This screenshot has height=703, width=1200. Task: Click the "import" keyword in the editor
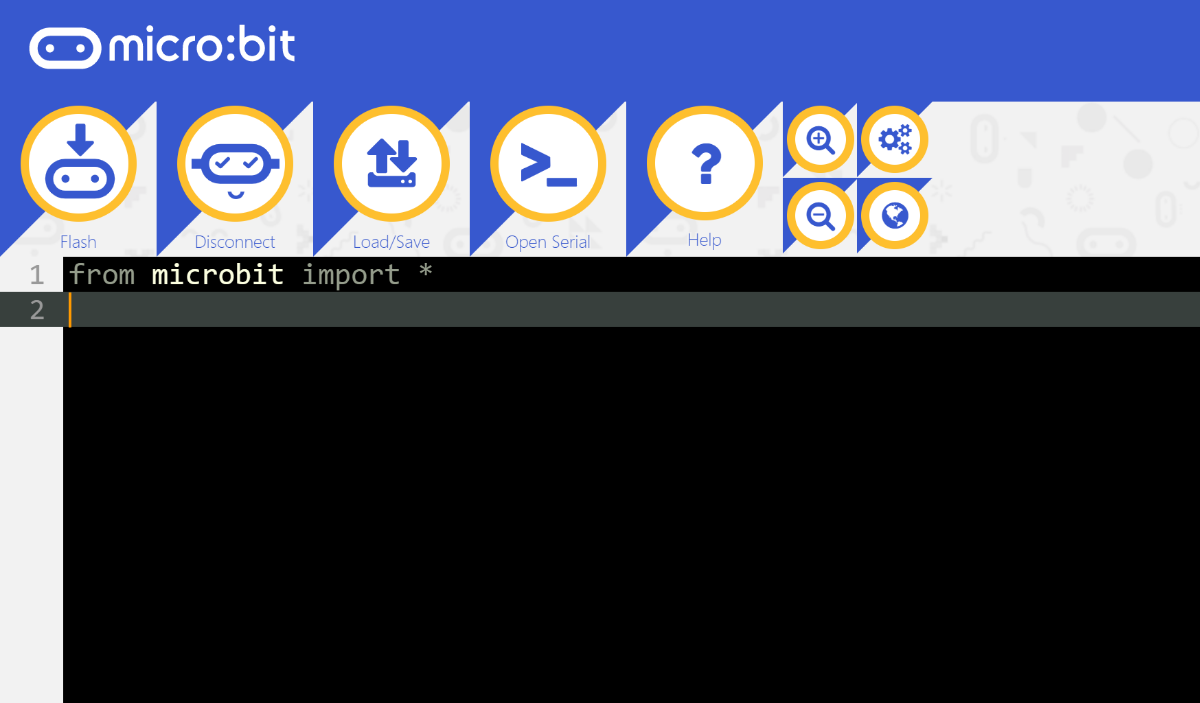point(351,275)
